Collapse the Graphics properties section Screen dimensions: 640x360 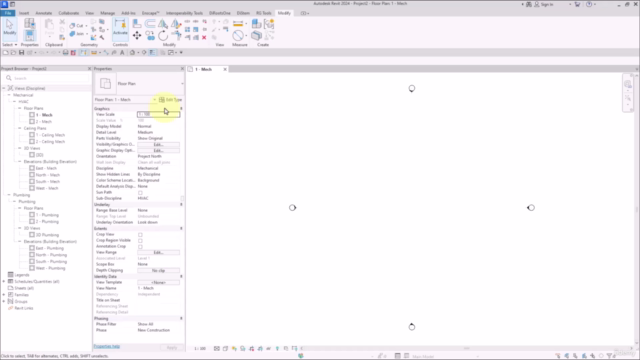(x=181, y=109)
